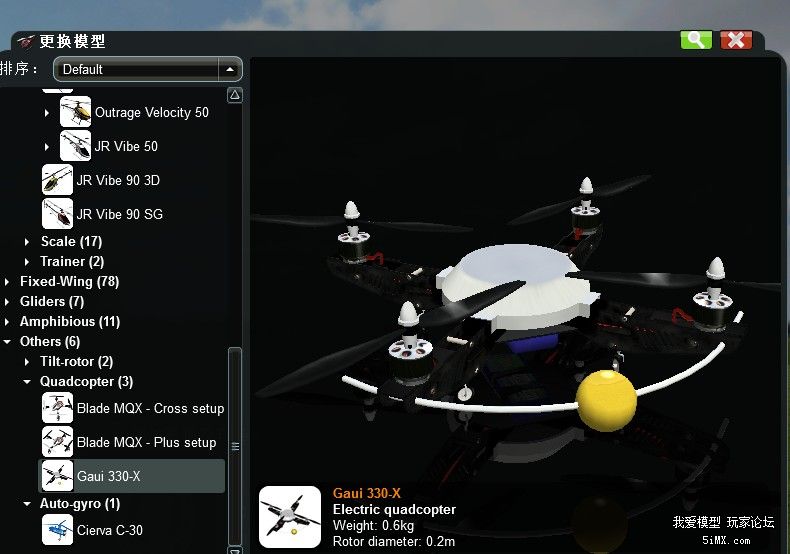
Task: Expand the Fixed-Wing (78) category arrow
Action: click(x=7, y=282)
